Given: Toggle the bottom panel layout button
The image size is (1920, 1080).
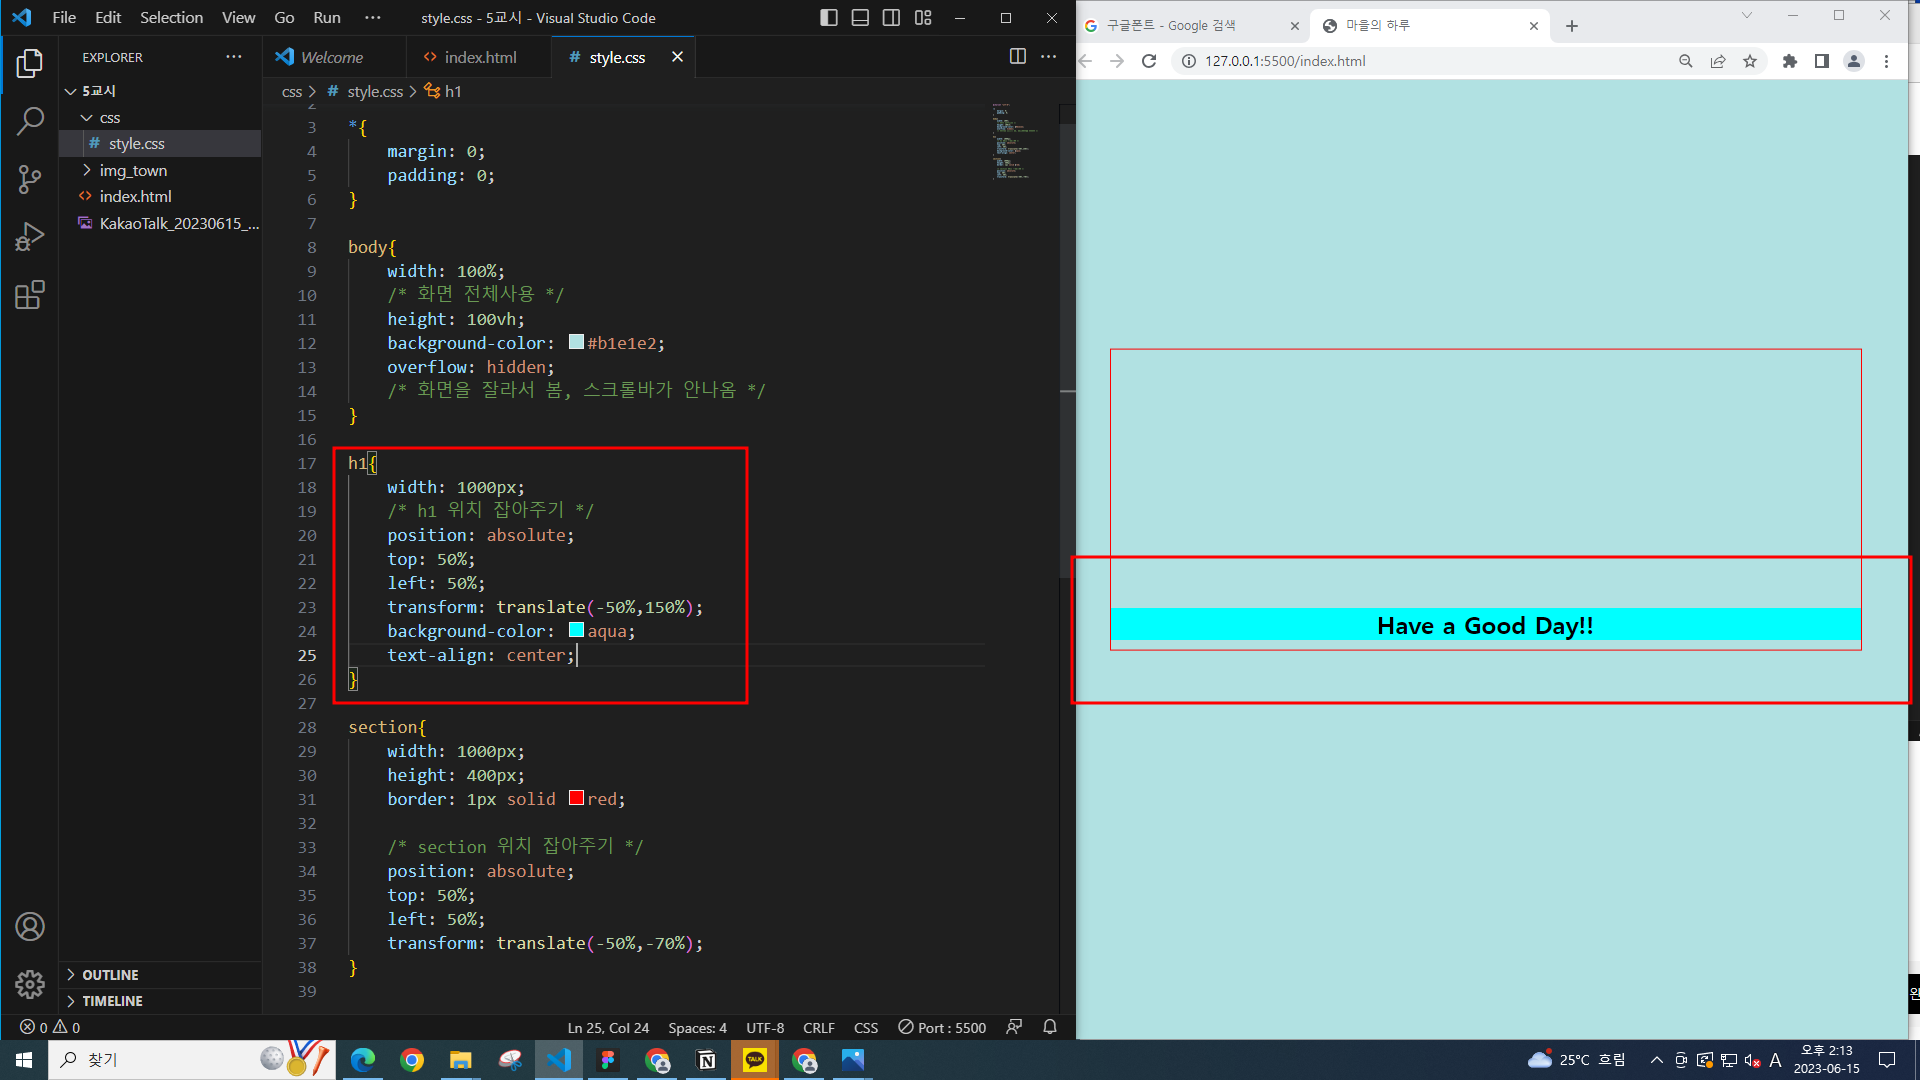Looking at the screenshot, I should 860,18.
